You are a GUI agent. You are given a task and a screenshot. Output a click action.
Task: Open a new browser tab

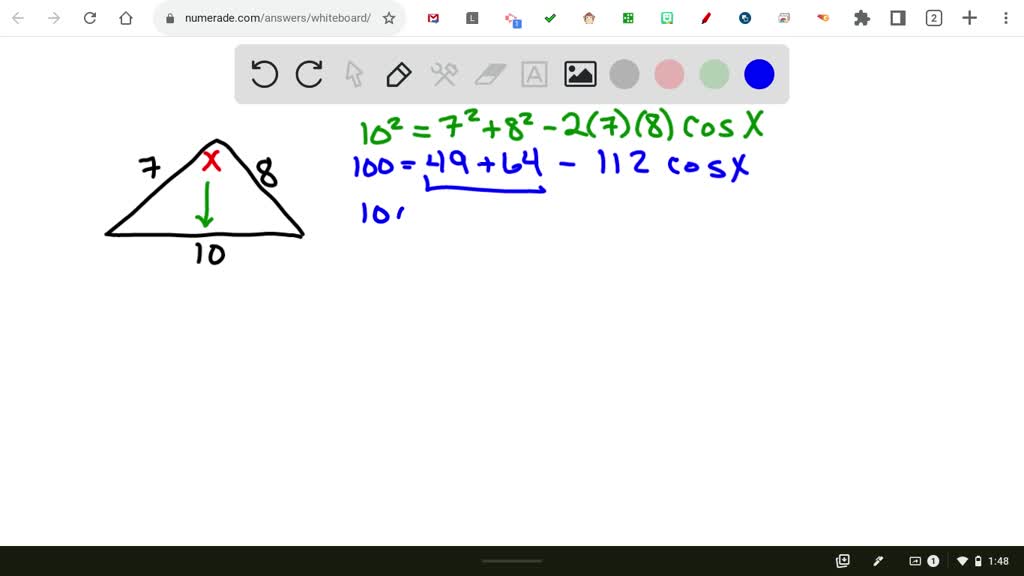(x=969, y=17)
